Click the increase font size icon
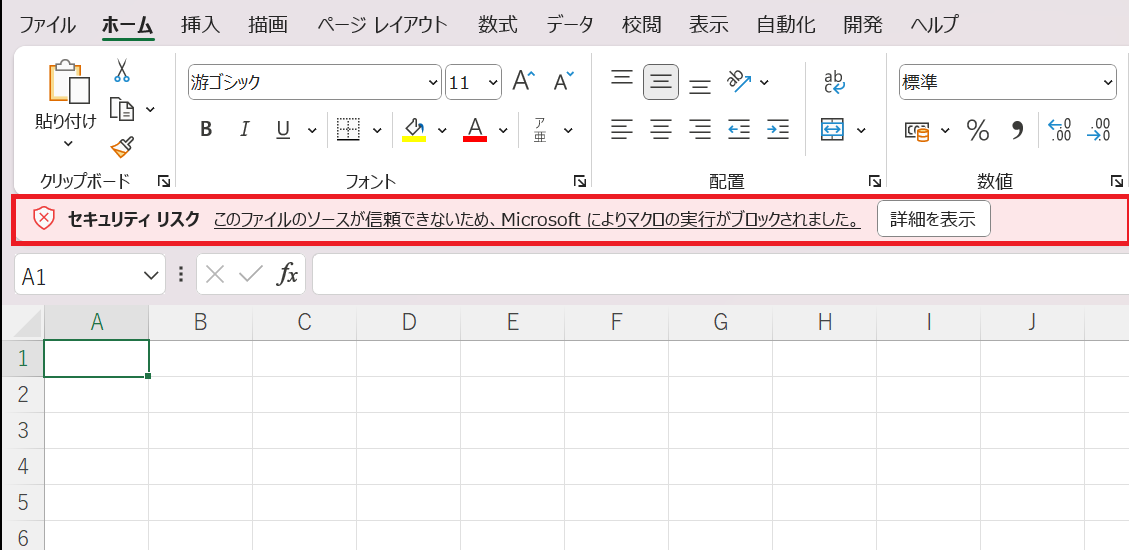The image size is (1129, 550). 524,82
